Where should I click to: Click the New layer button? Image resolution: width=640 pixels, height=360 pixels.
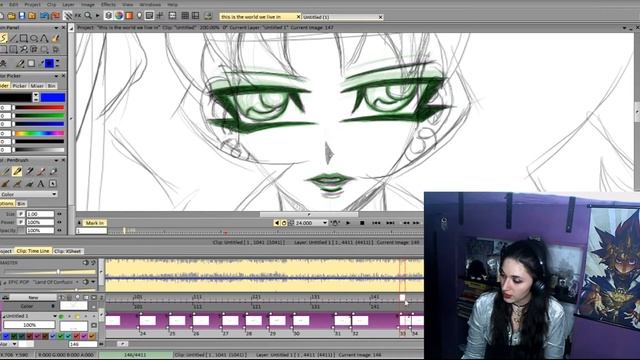tap(33, 298)
